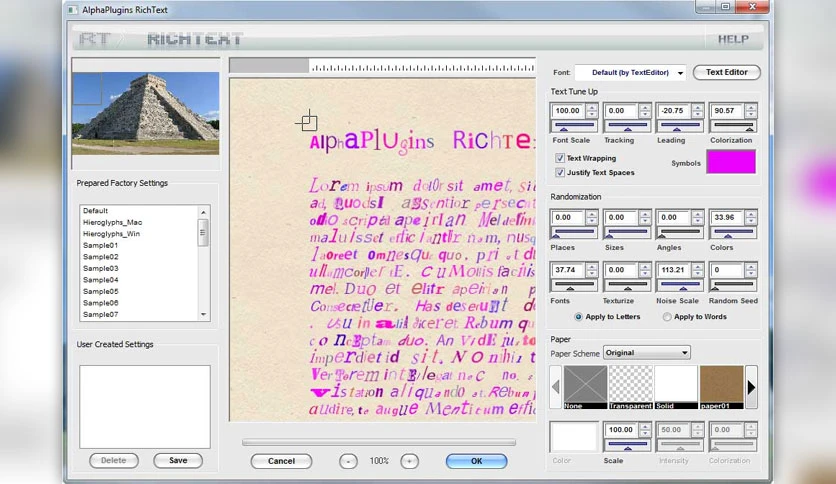
Task: Adjust the Tracking slider
Action: click(627, 126)
